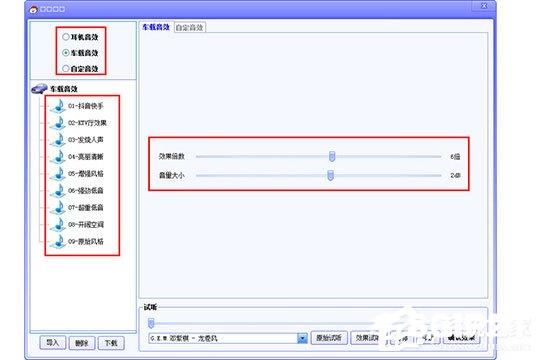The width and height of the screenshot is (540, 360).
Task: Click the music note icon for preset 09
Action: point(58,241)
